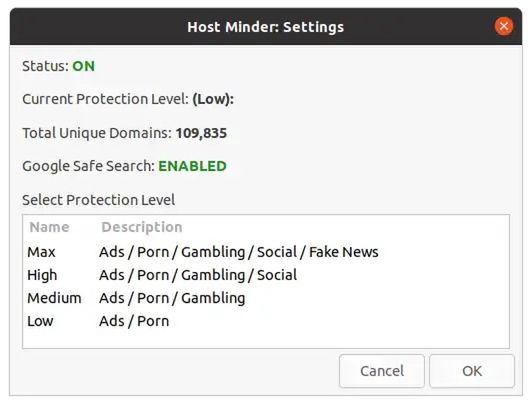Click the Host Minder: Settings title bar
This screenshot has height=405, width=532.
[266, 27]
